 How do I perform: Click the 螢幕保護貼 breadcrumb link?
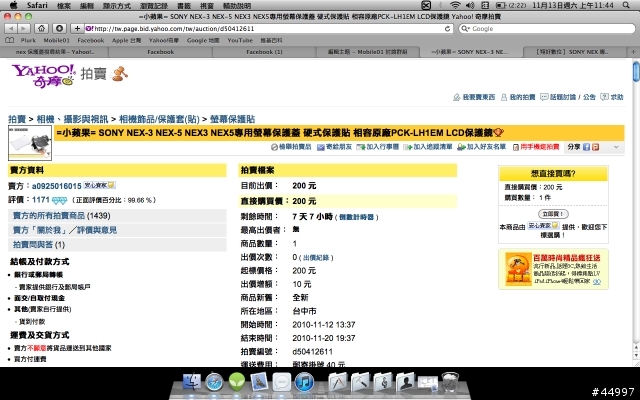coord(232,119)
